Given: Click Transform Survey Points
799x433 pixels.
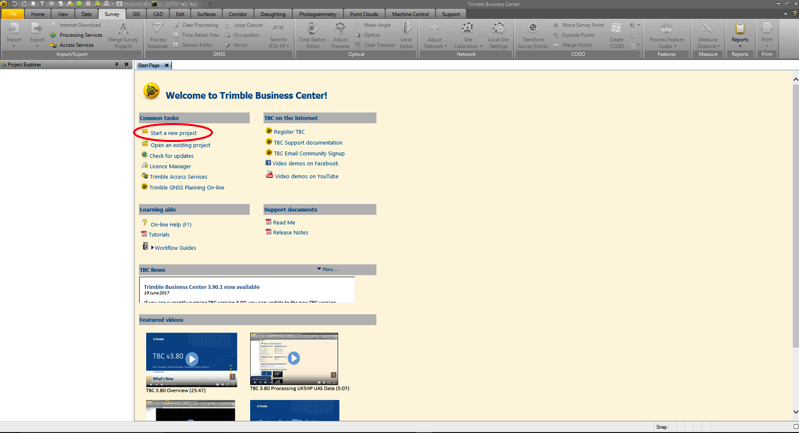Looking at the screenshot, I should tap(532, 35).
